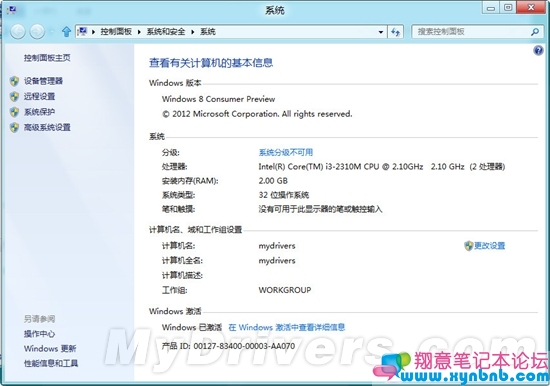Open the recent pages dropdown next to Forward

pyautogui.click(x=52, y=32)
